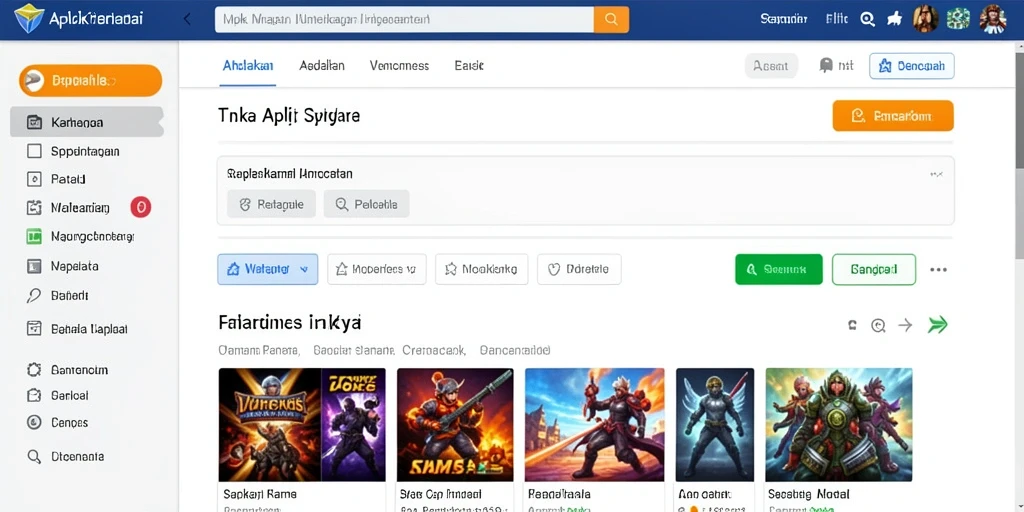Image resolution: width=1024 pixels, height=512 pixels.
Task: Click the grey right arrow in the section header
Action: [x=905, y=325]
